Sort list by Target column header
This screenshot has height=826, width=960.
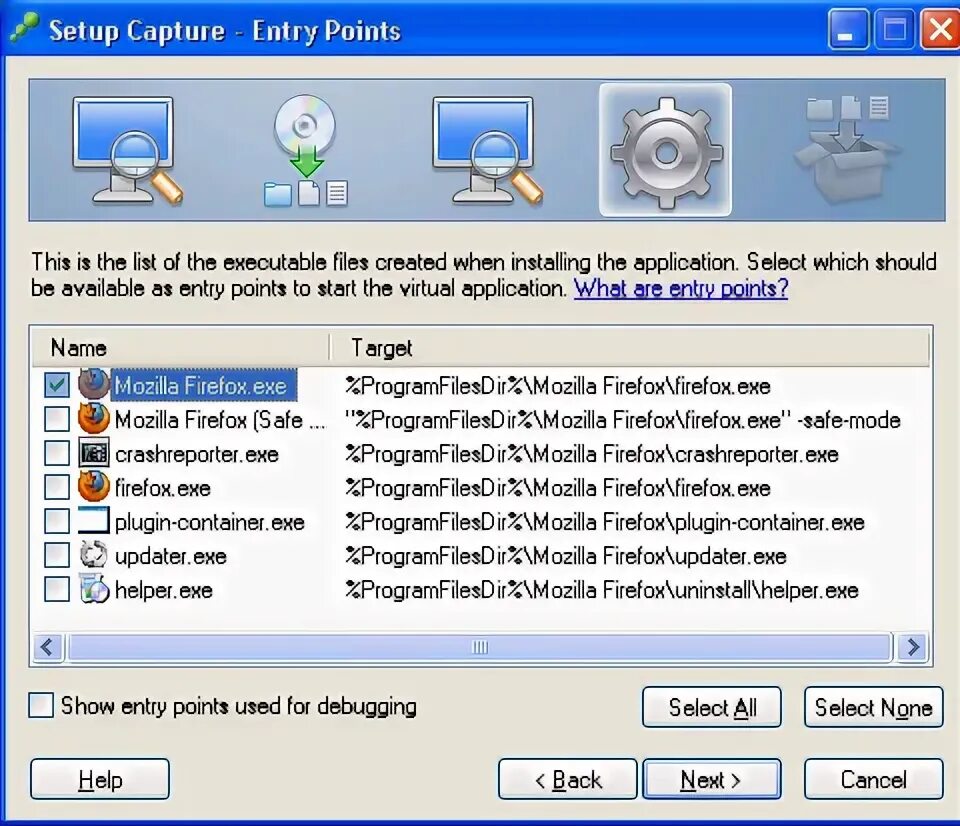click(629, 348)
